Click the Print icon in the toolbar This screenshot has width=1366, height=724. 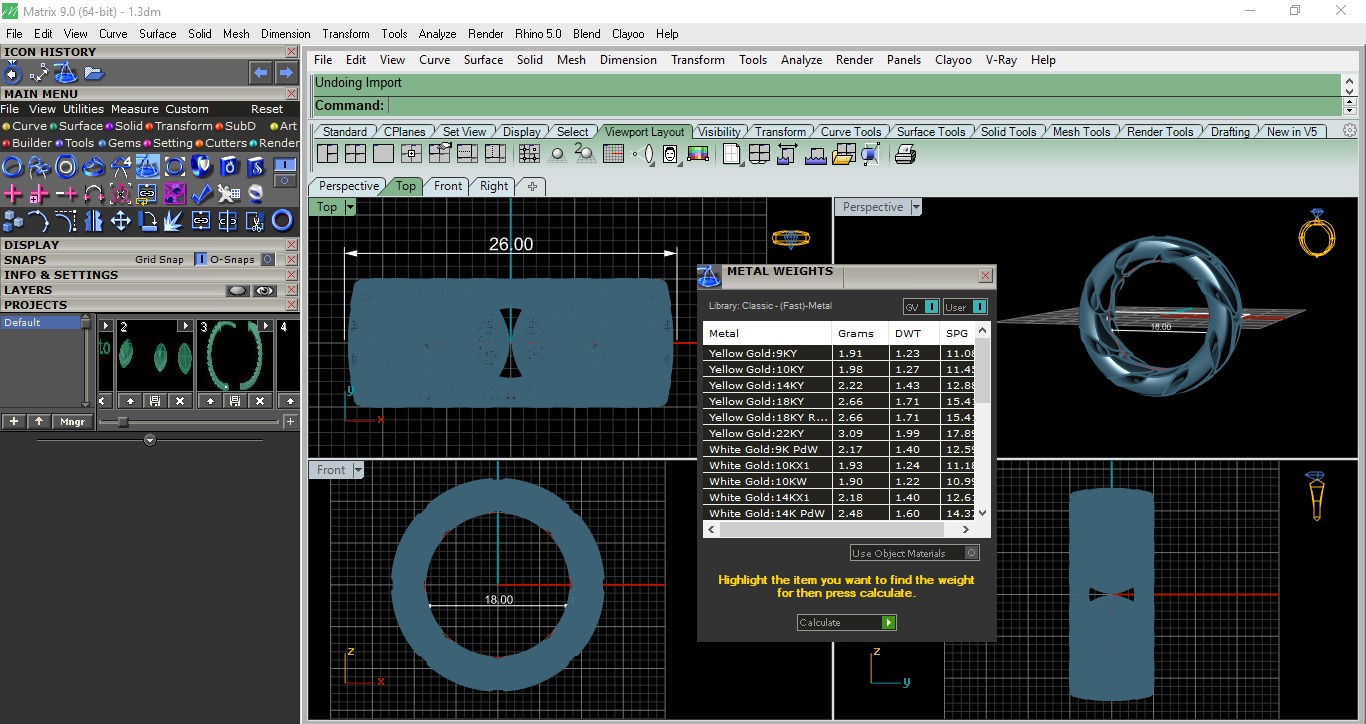tap(905, 154)
